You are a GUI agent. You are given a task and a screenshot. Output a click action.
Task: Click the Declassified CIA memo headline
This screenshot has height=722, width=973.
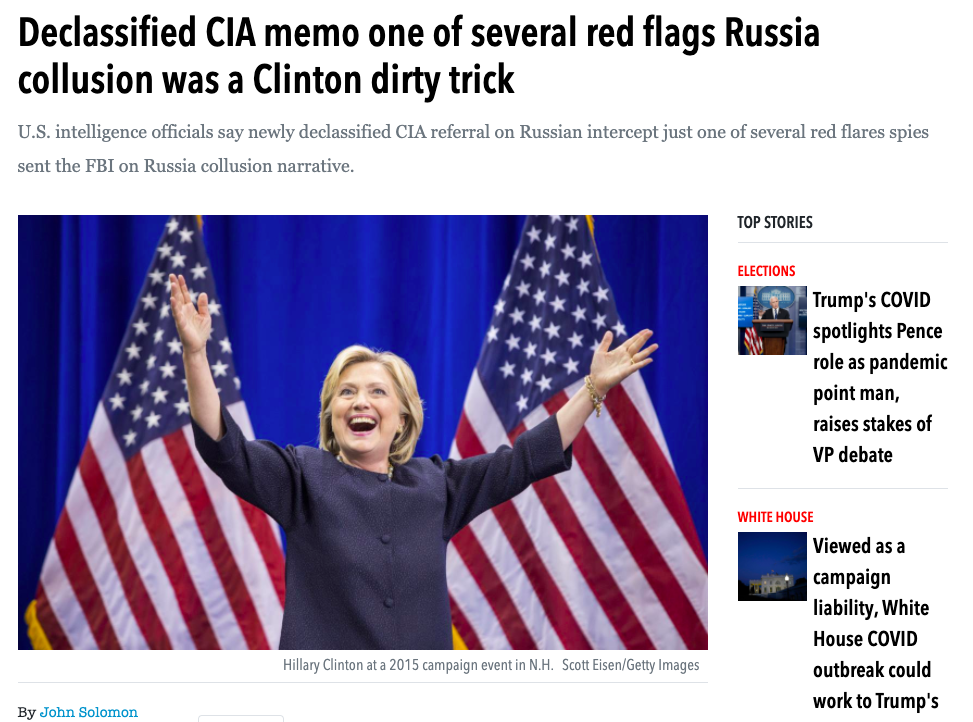point(419,56)
